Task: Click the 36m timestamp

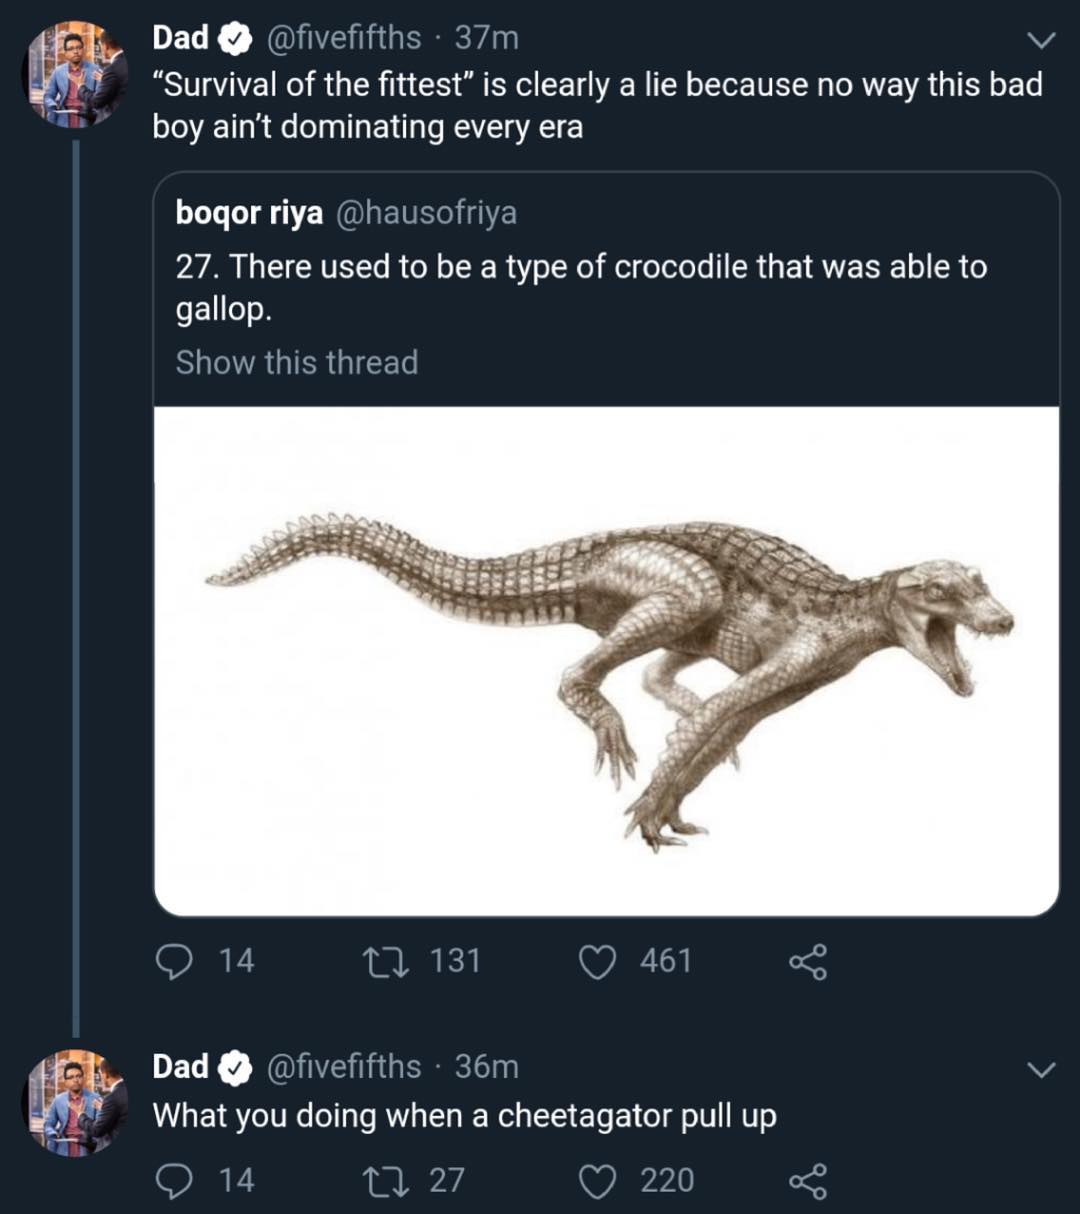Action: point(487,1067)
